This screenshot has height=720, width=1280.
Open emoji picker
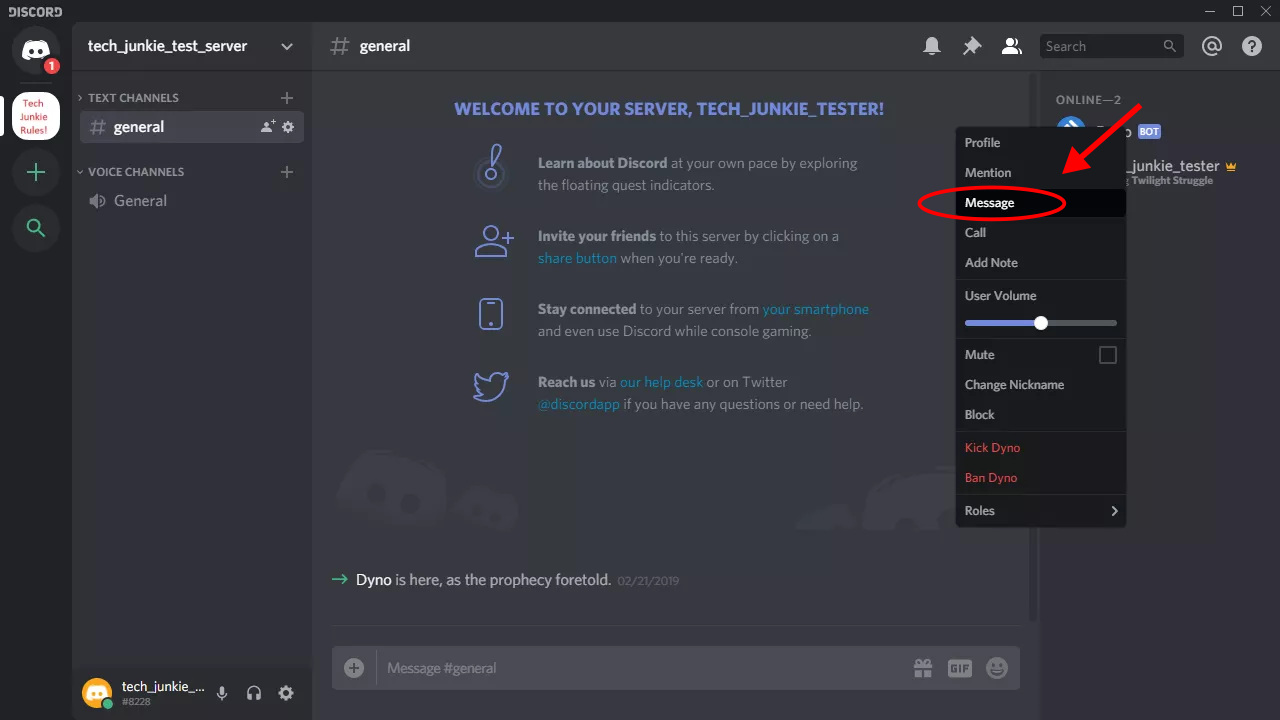tap(997, 668)
